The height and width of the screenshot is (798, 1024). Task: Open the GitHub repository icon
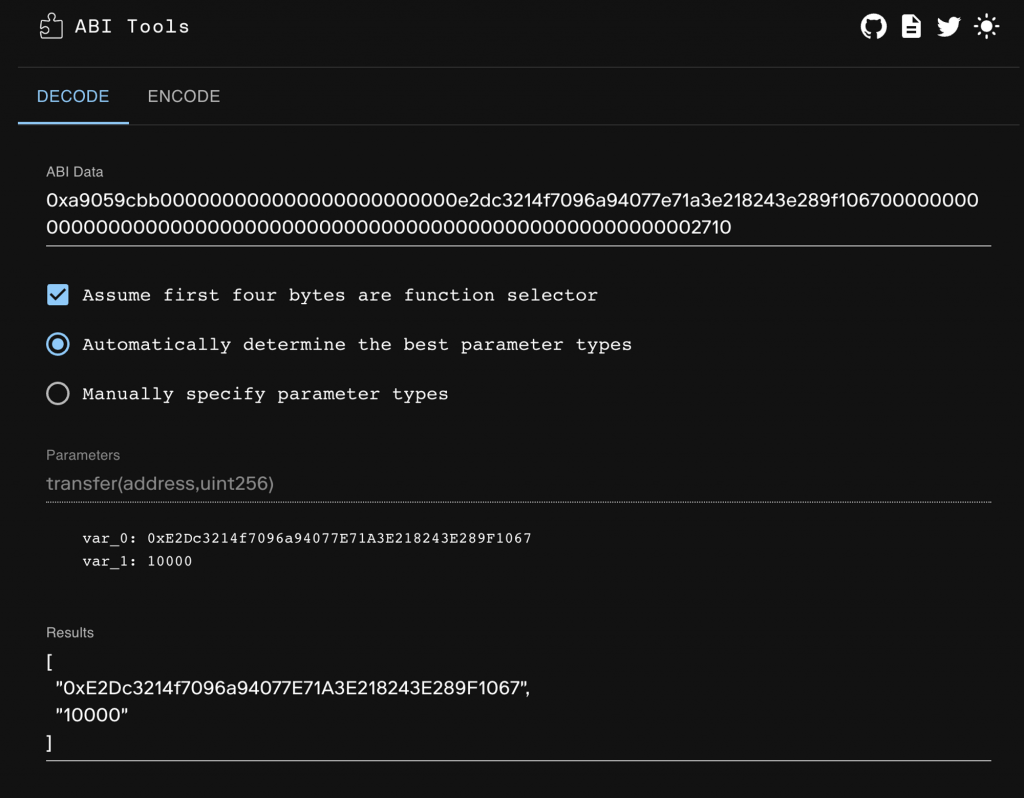[x=874, y=27]
